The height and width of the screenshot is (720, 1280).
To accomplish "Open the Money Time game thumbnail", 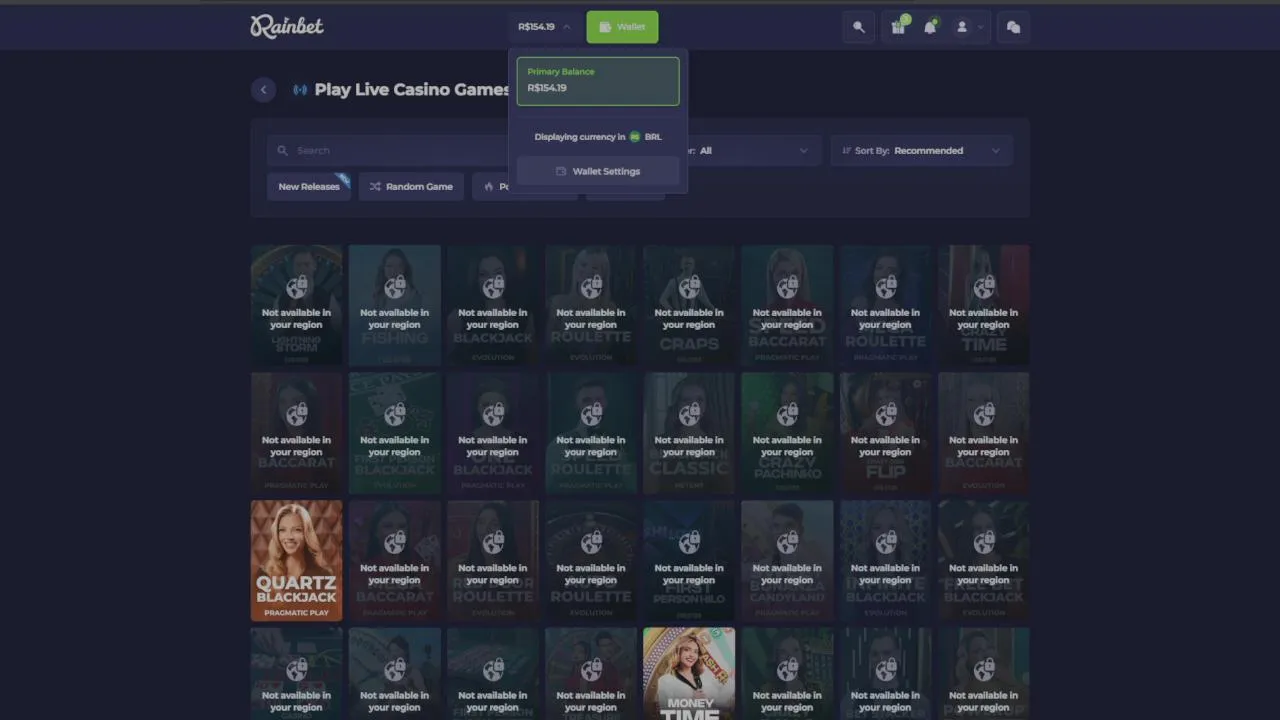I will [x=689, y=674].
